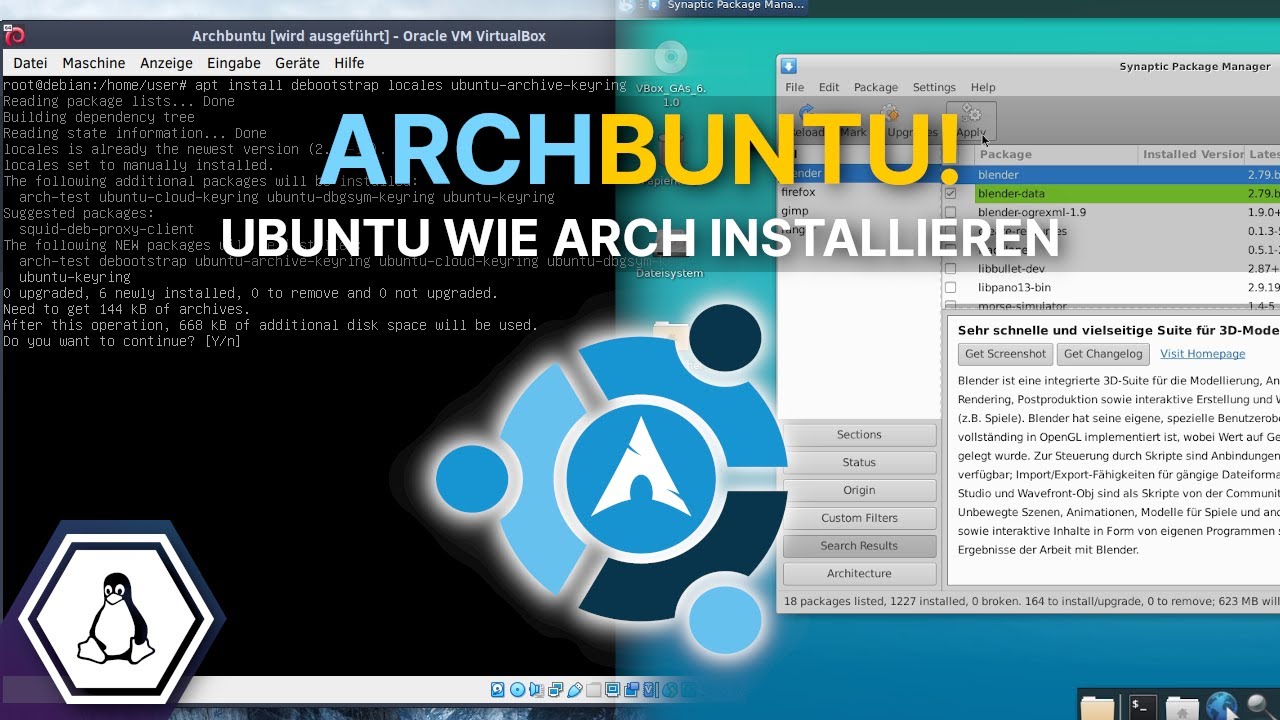Uncheck the blender-data package checkbox
This screenshot has width=1280, height=720.
tap(950, 193)
